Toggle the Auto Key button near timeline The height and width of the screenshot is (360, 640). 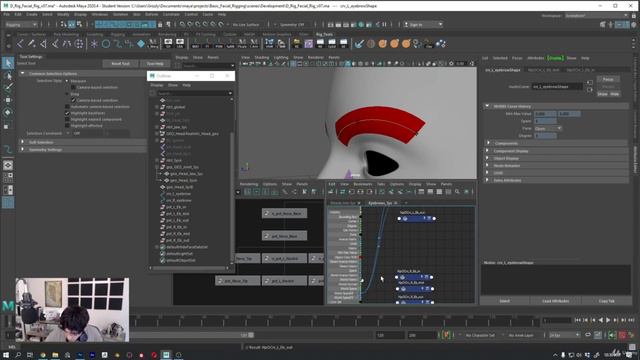coord(622,335)
